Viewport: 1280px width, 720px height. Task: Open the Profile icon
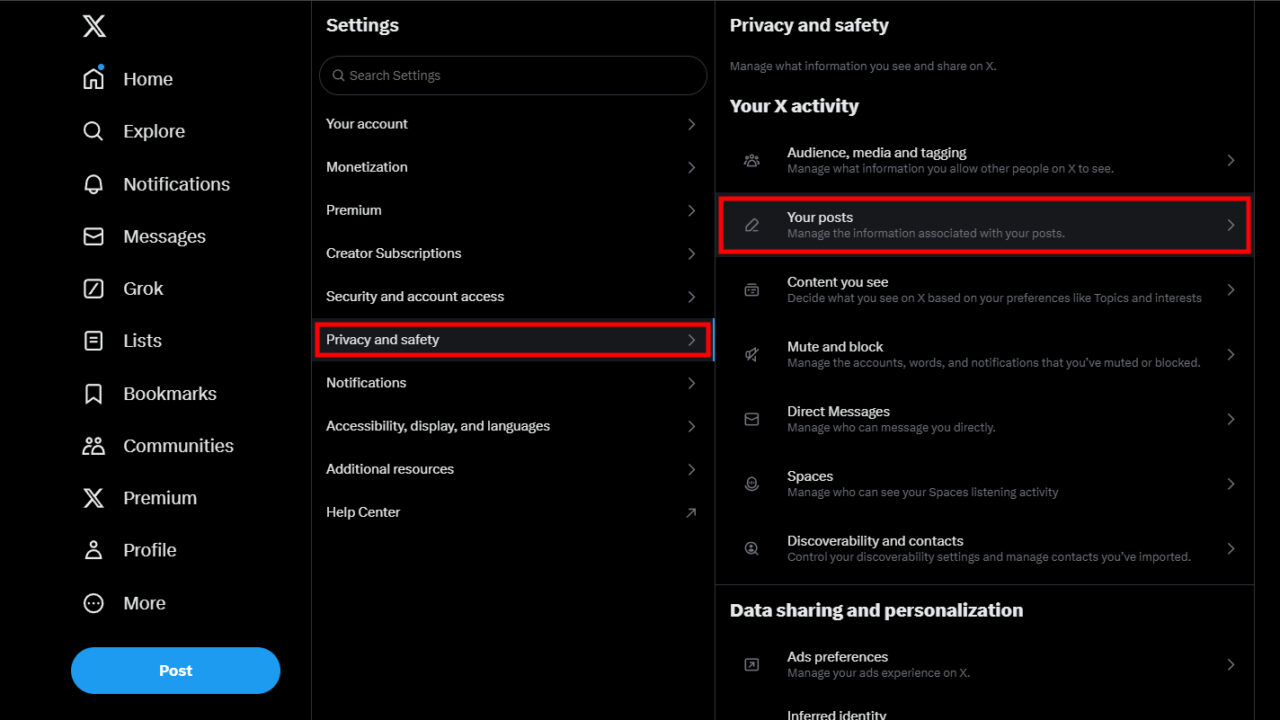(92, 549)
